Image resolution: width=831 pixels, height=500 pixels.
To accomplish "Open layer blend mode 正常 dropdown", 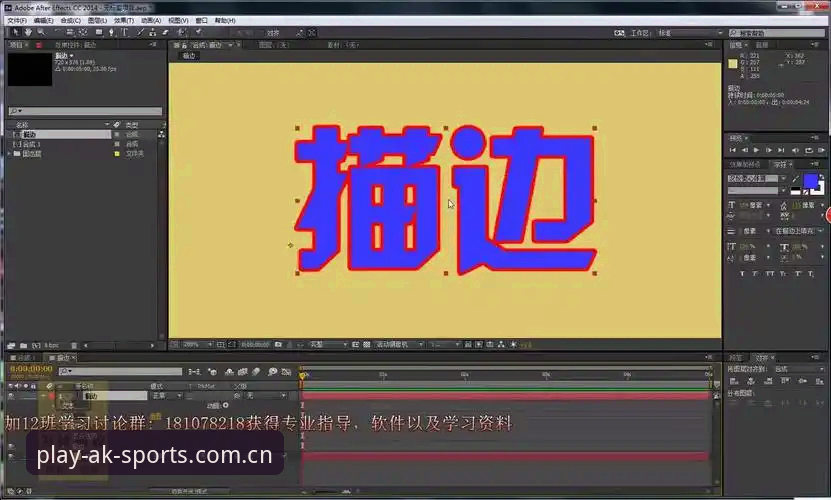I will click(166, 396).
